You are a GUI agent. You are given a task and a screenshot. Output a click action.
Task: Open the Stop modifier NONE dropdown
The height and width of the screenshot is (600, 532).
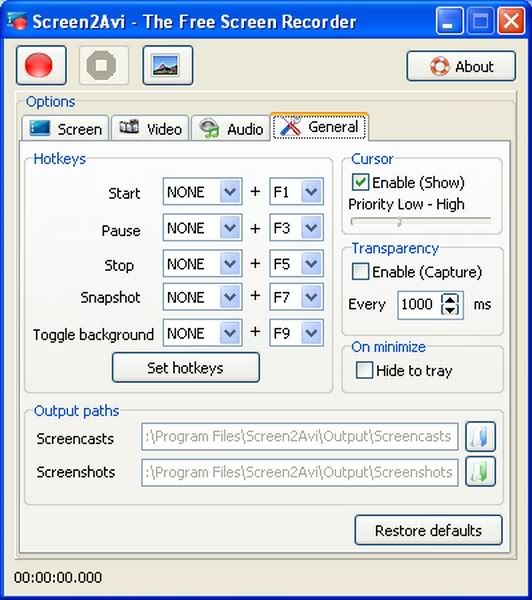tap(202, 264)
